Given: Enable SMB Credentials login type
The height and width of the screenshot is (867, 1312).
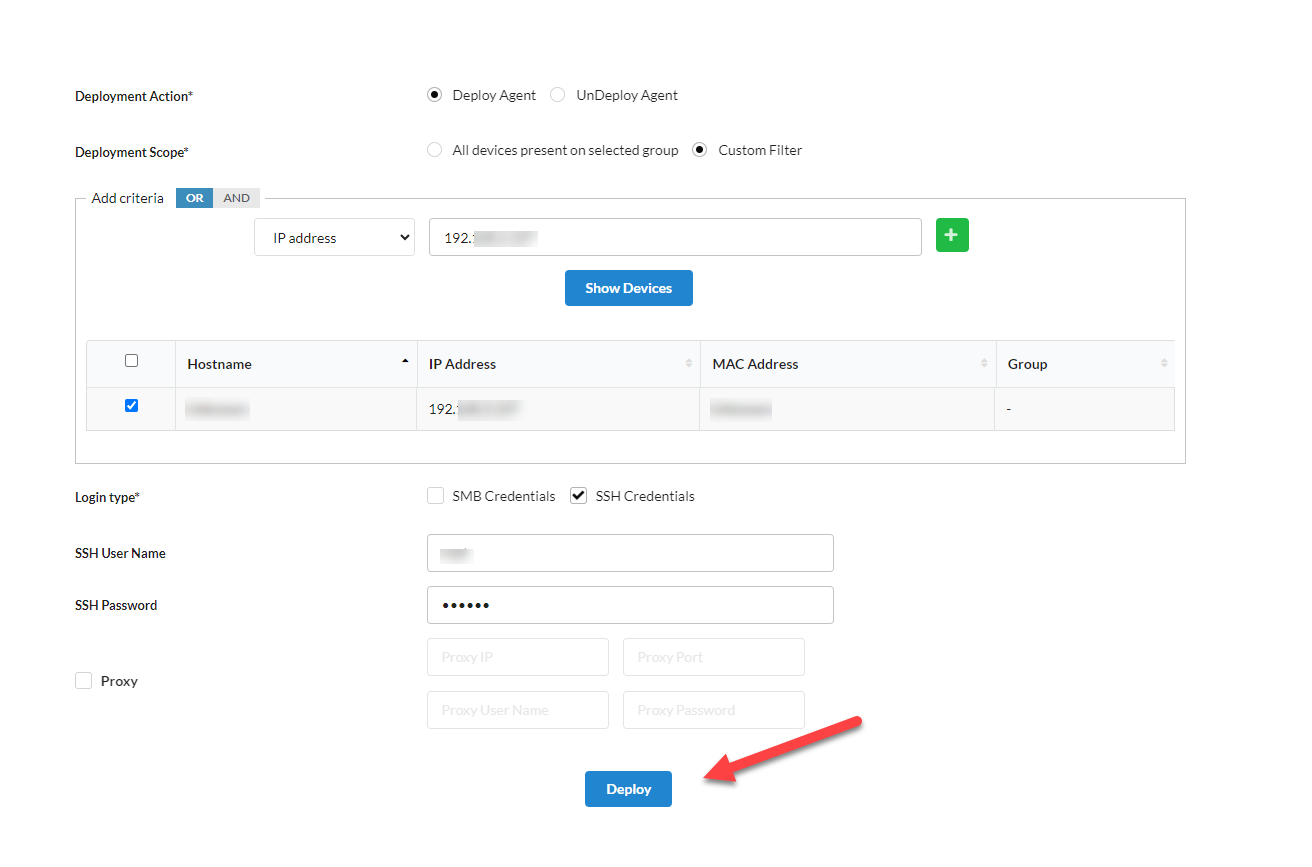Looking at the screenshot, I should point(435,495).
